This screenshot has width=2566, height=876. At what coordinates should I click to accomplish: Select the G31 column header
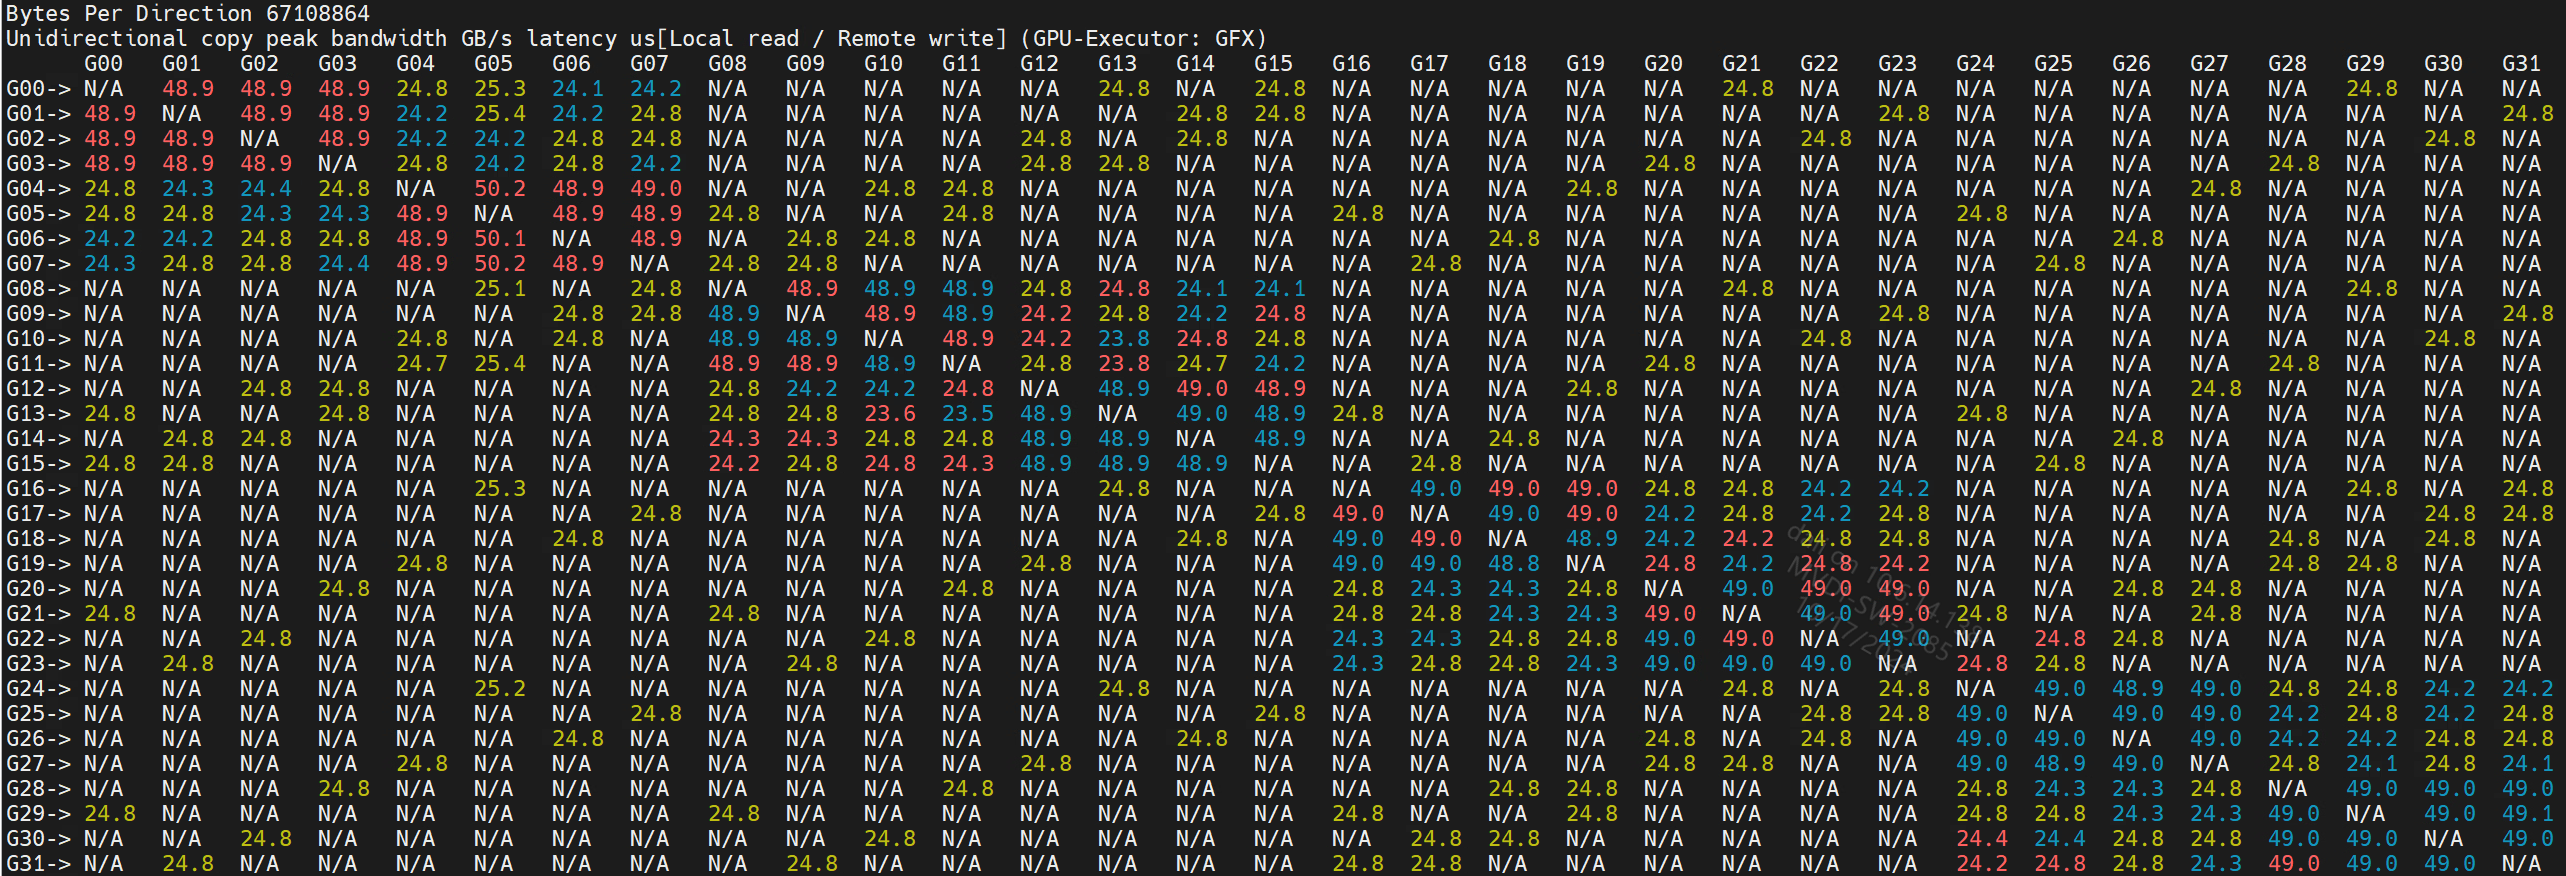click(x=2521, y=63)
